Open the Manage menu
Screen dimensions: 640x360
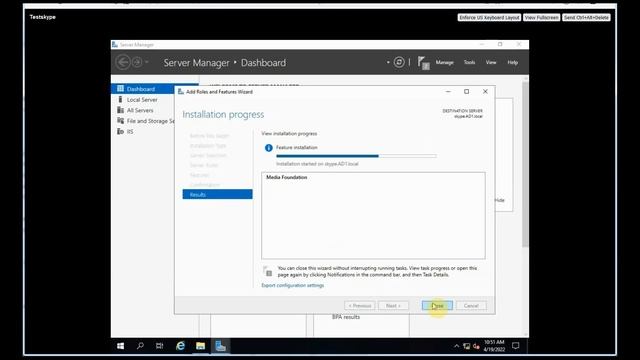pyautogui.click(x=444, y=62)
